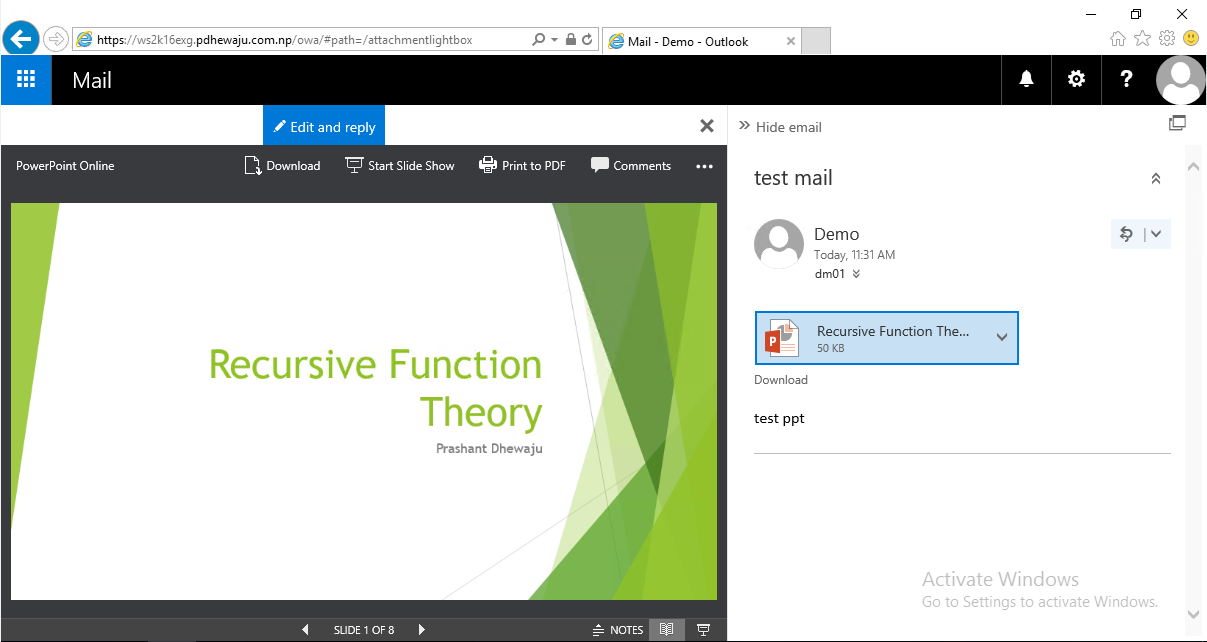The image size is (1207, 642).
Task: Open the Settings gear icon
Action: tap(1076, 79)
